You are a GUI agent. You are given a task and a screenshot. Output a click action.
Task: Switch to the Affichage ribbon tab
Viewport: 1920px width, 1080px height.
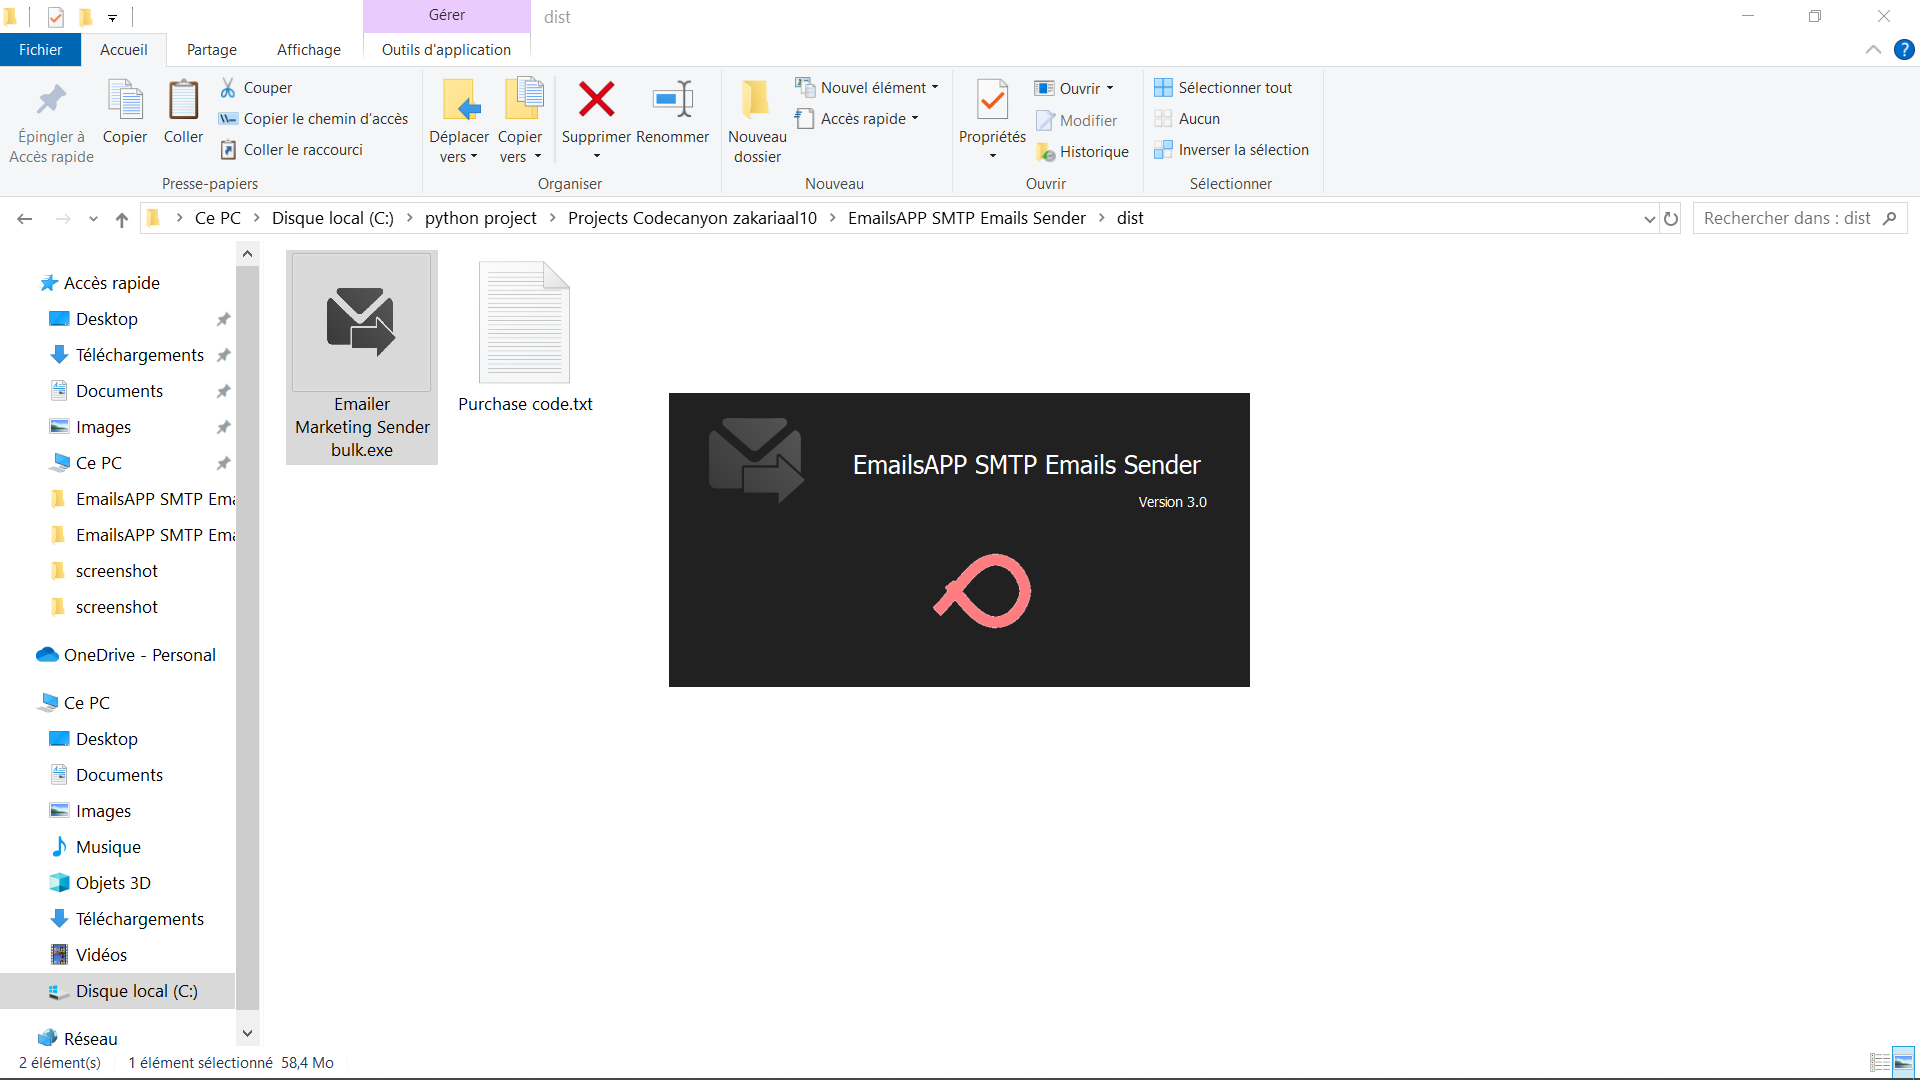click(x=308, y=50)
